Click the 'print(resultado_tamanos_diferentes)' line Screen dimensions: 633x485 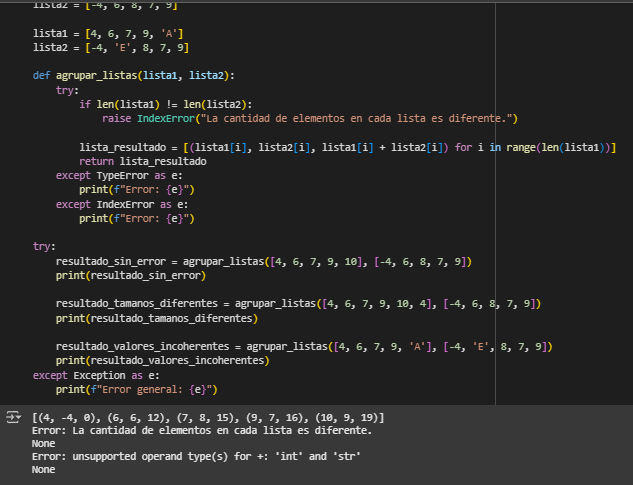tap(157, 319)
